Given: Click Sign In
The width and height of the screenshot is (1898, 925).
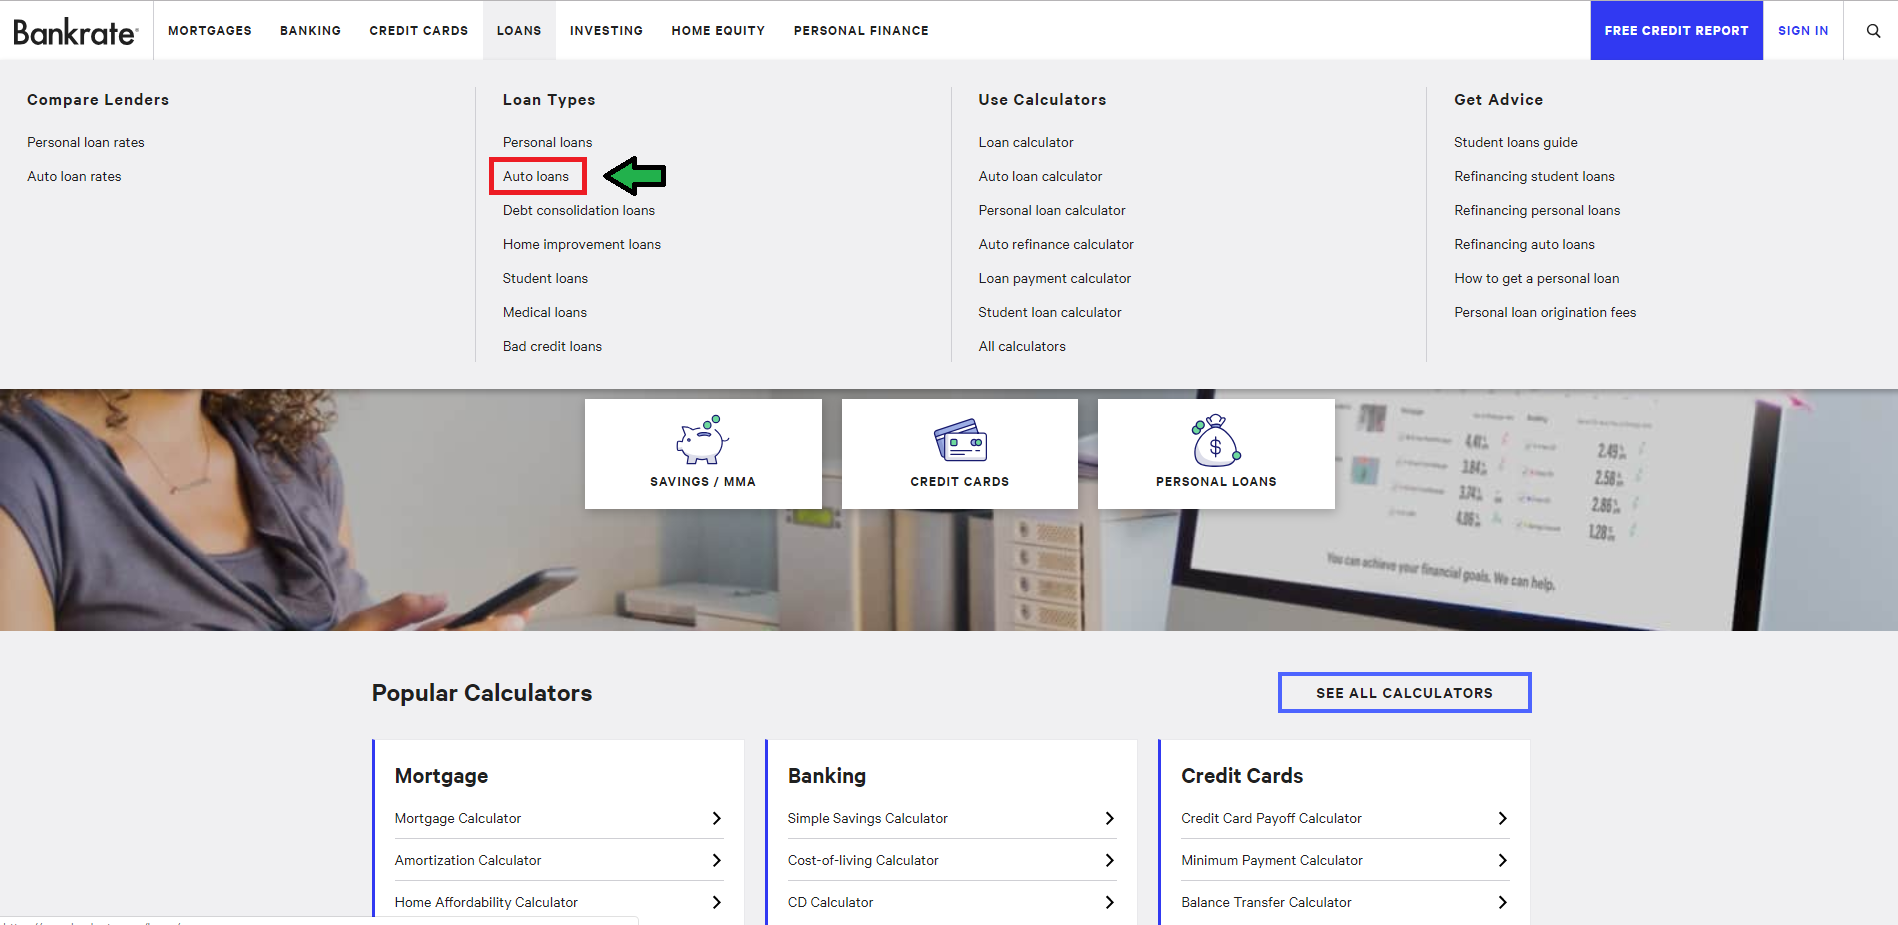Looking at the screenshot, I should [x=1803, y=31].
